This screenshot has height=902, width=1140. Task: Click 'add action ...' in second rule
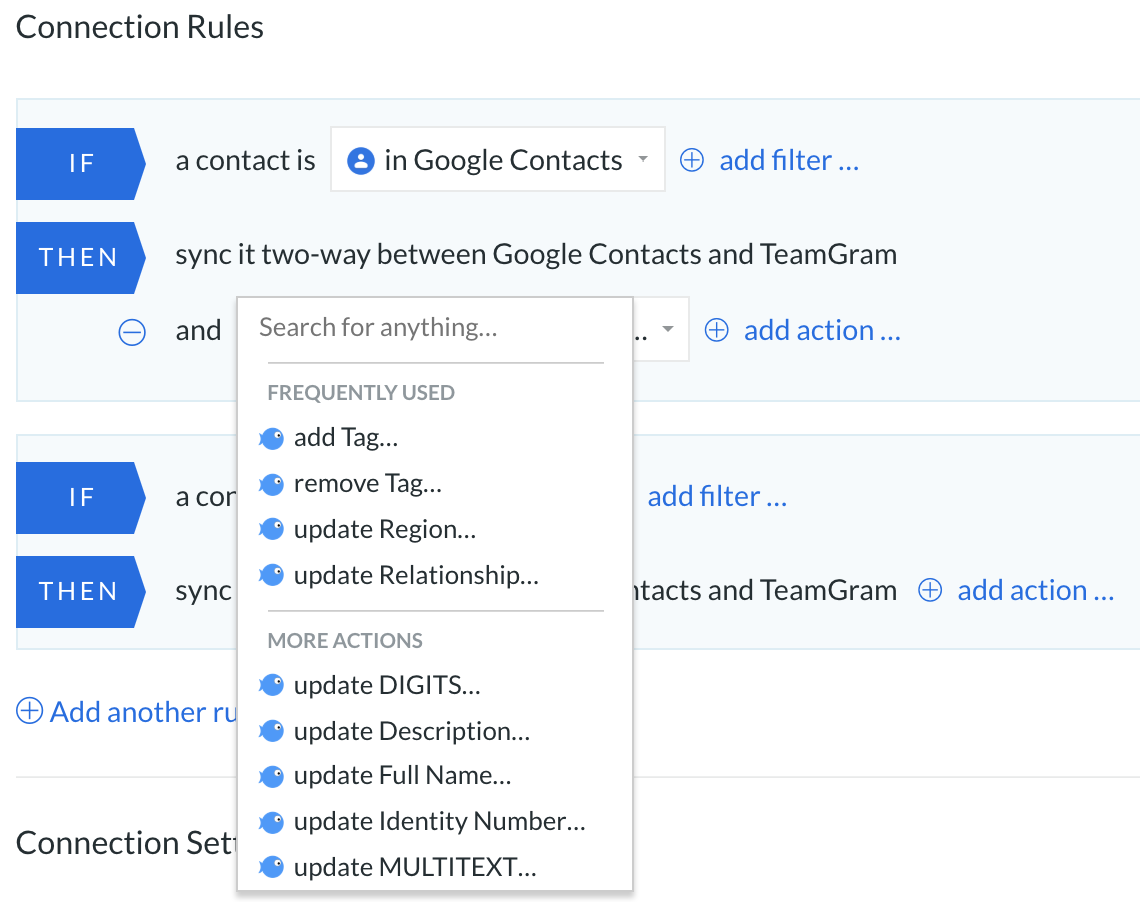point(1035,591)
